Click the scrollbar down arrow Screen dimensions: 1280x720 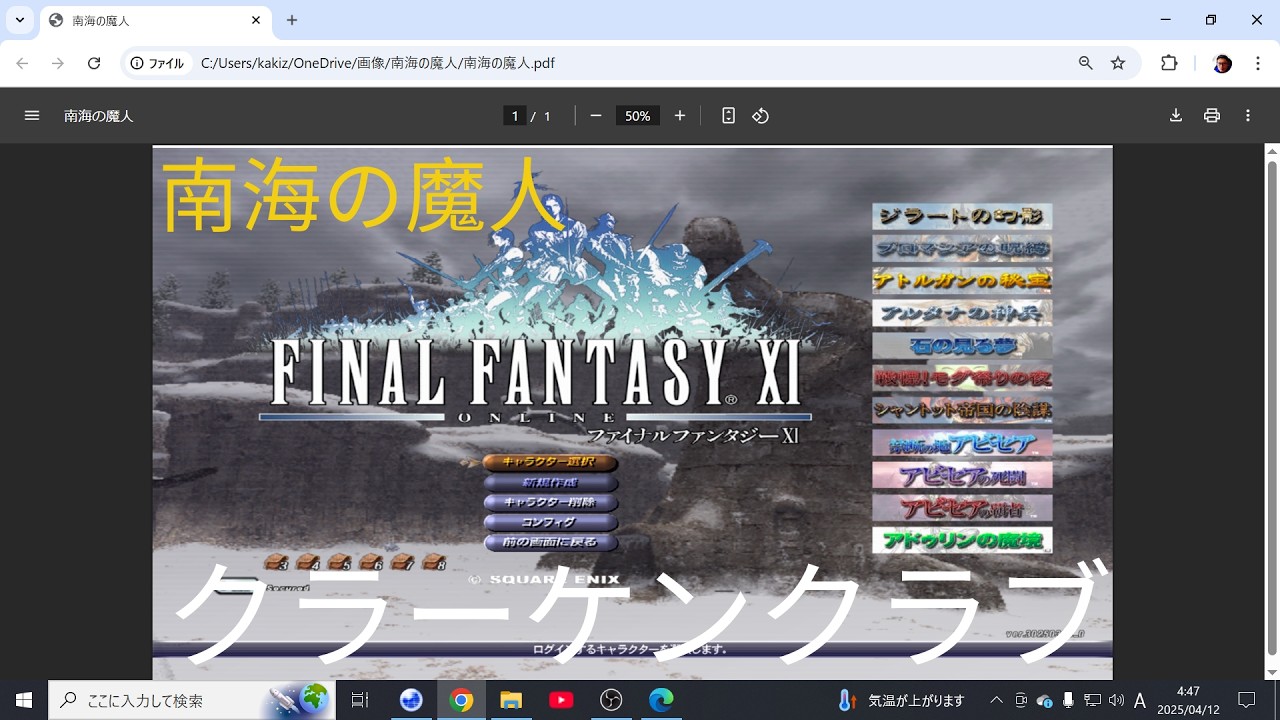pos(1272,672)
